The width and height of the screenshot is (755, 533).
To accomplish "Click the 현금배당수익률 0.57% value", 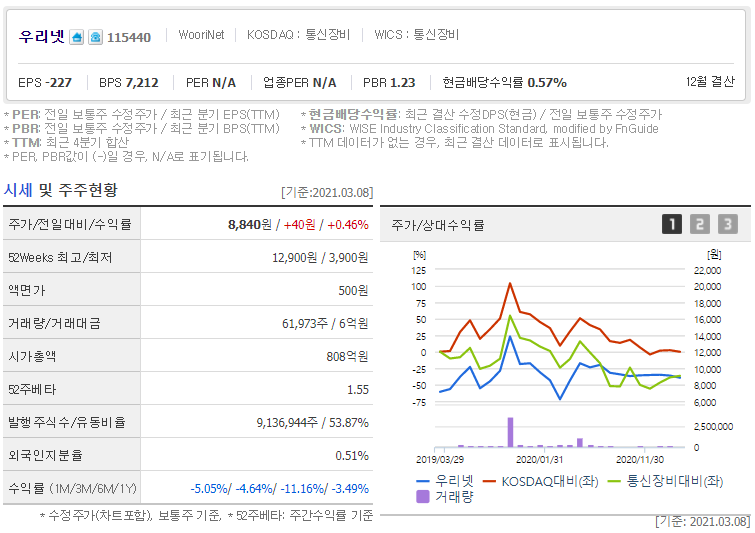I will (x=504, y=83).
